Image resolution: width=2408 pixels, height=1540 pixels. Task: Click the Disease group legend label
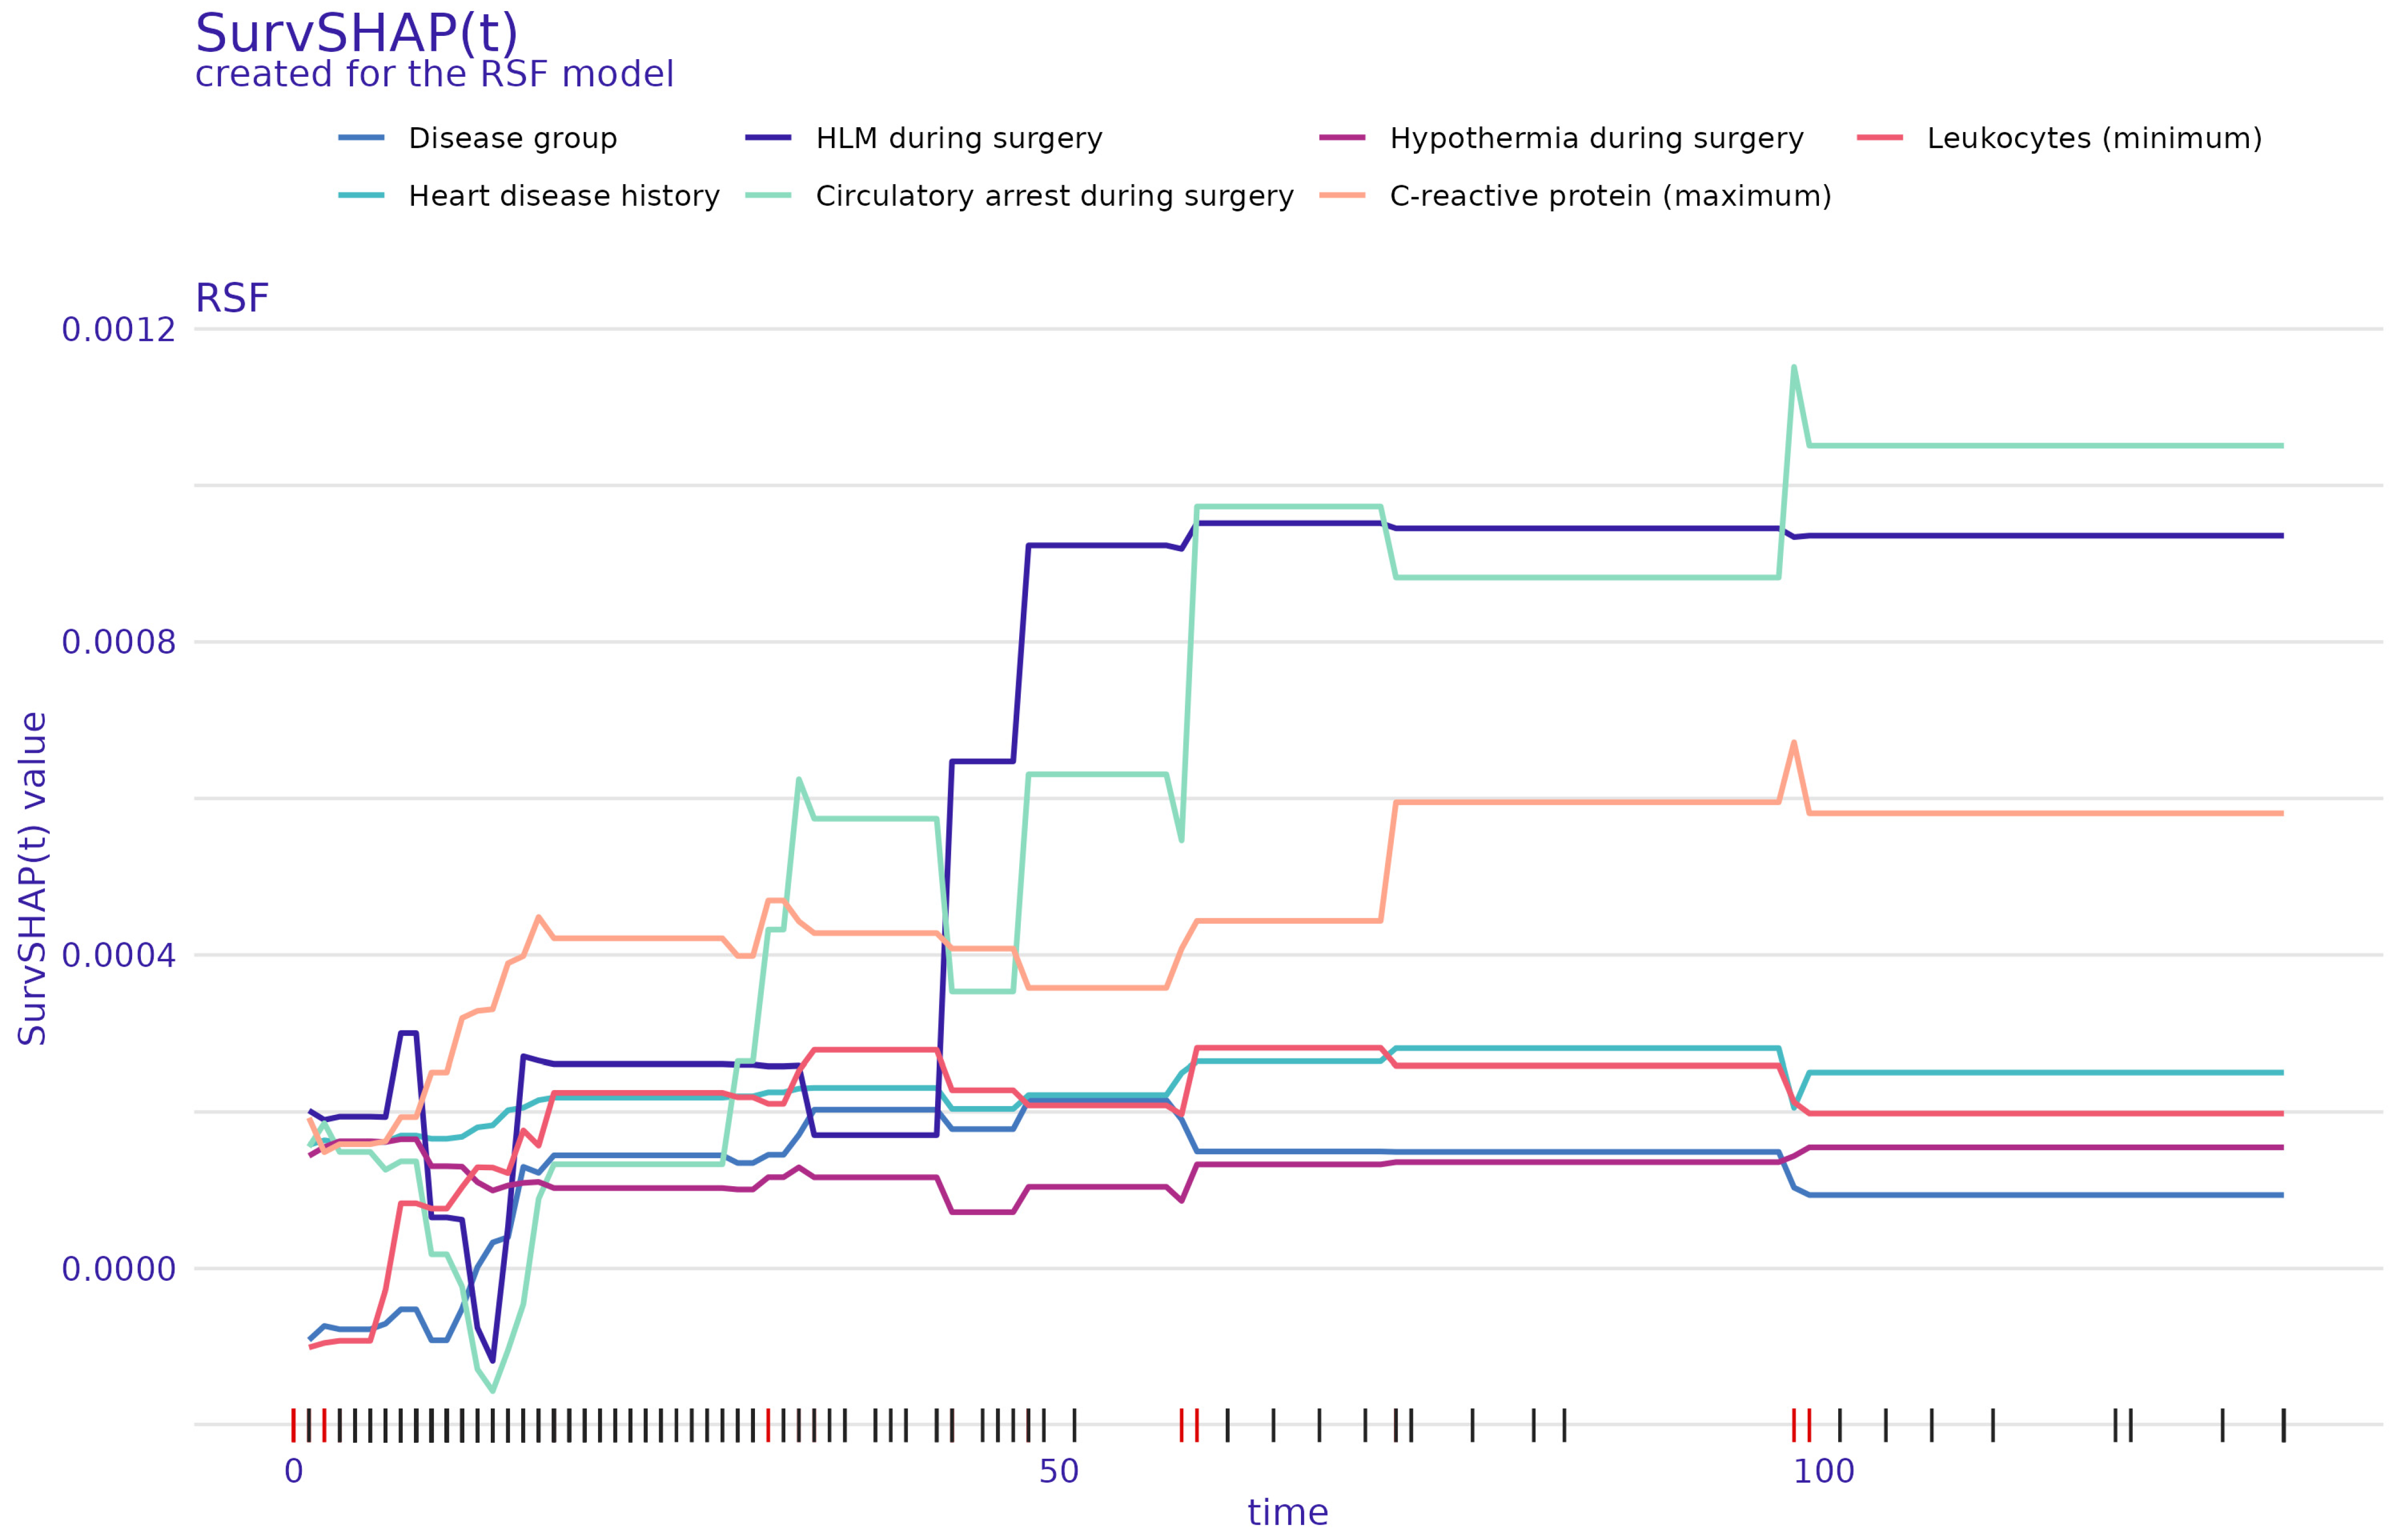(x=513, y=139)
